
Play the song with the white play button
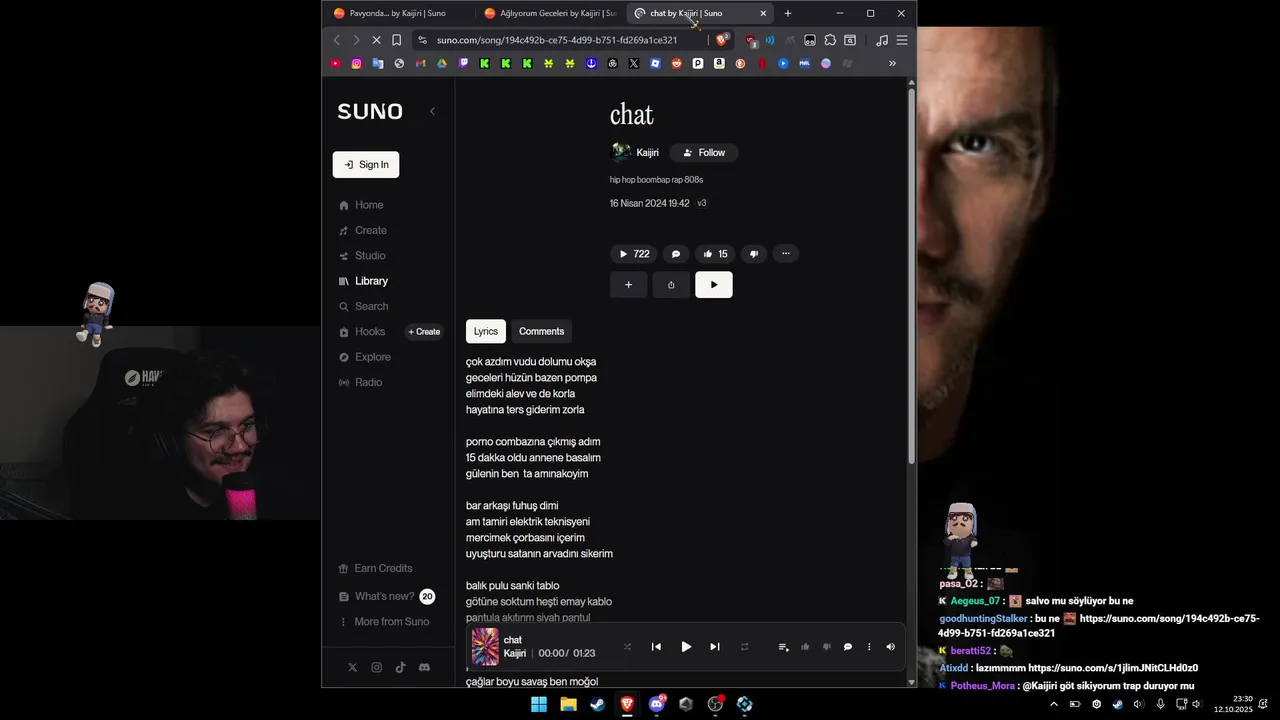click(714, 285)
